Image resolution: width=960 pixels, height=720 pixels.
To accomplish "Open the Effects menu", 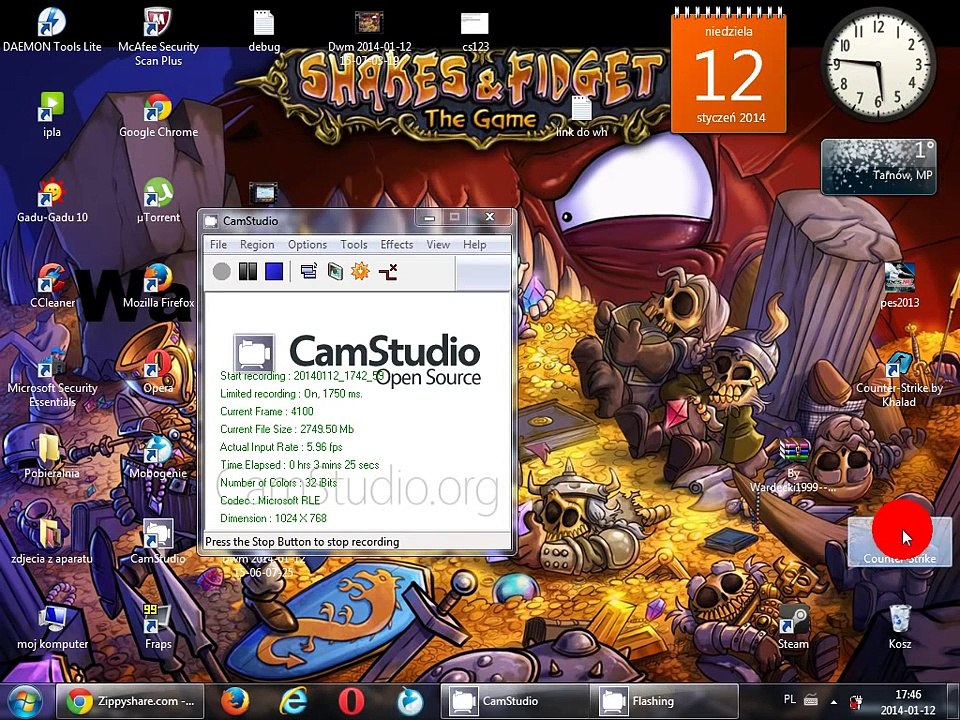I will (397, 244).
